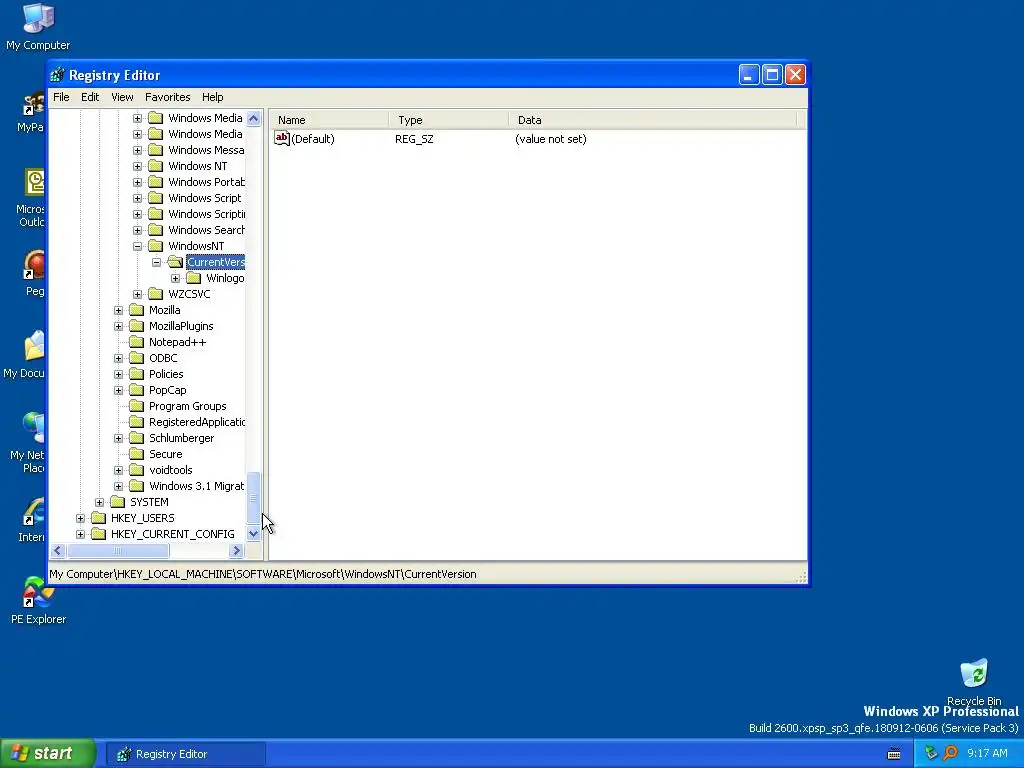Expand the Windows Search key

pos(137,230)
